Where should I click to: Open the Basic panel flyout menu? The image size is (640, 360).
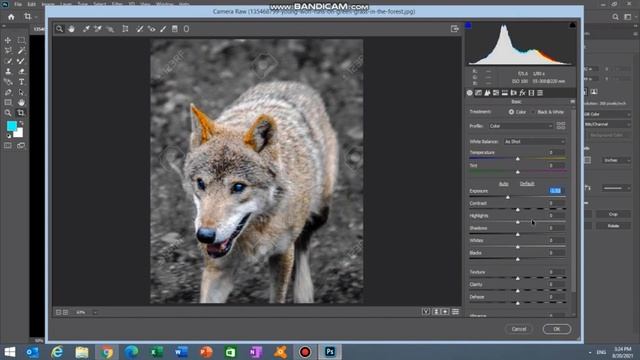point(572,102)
